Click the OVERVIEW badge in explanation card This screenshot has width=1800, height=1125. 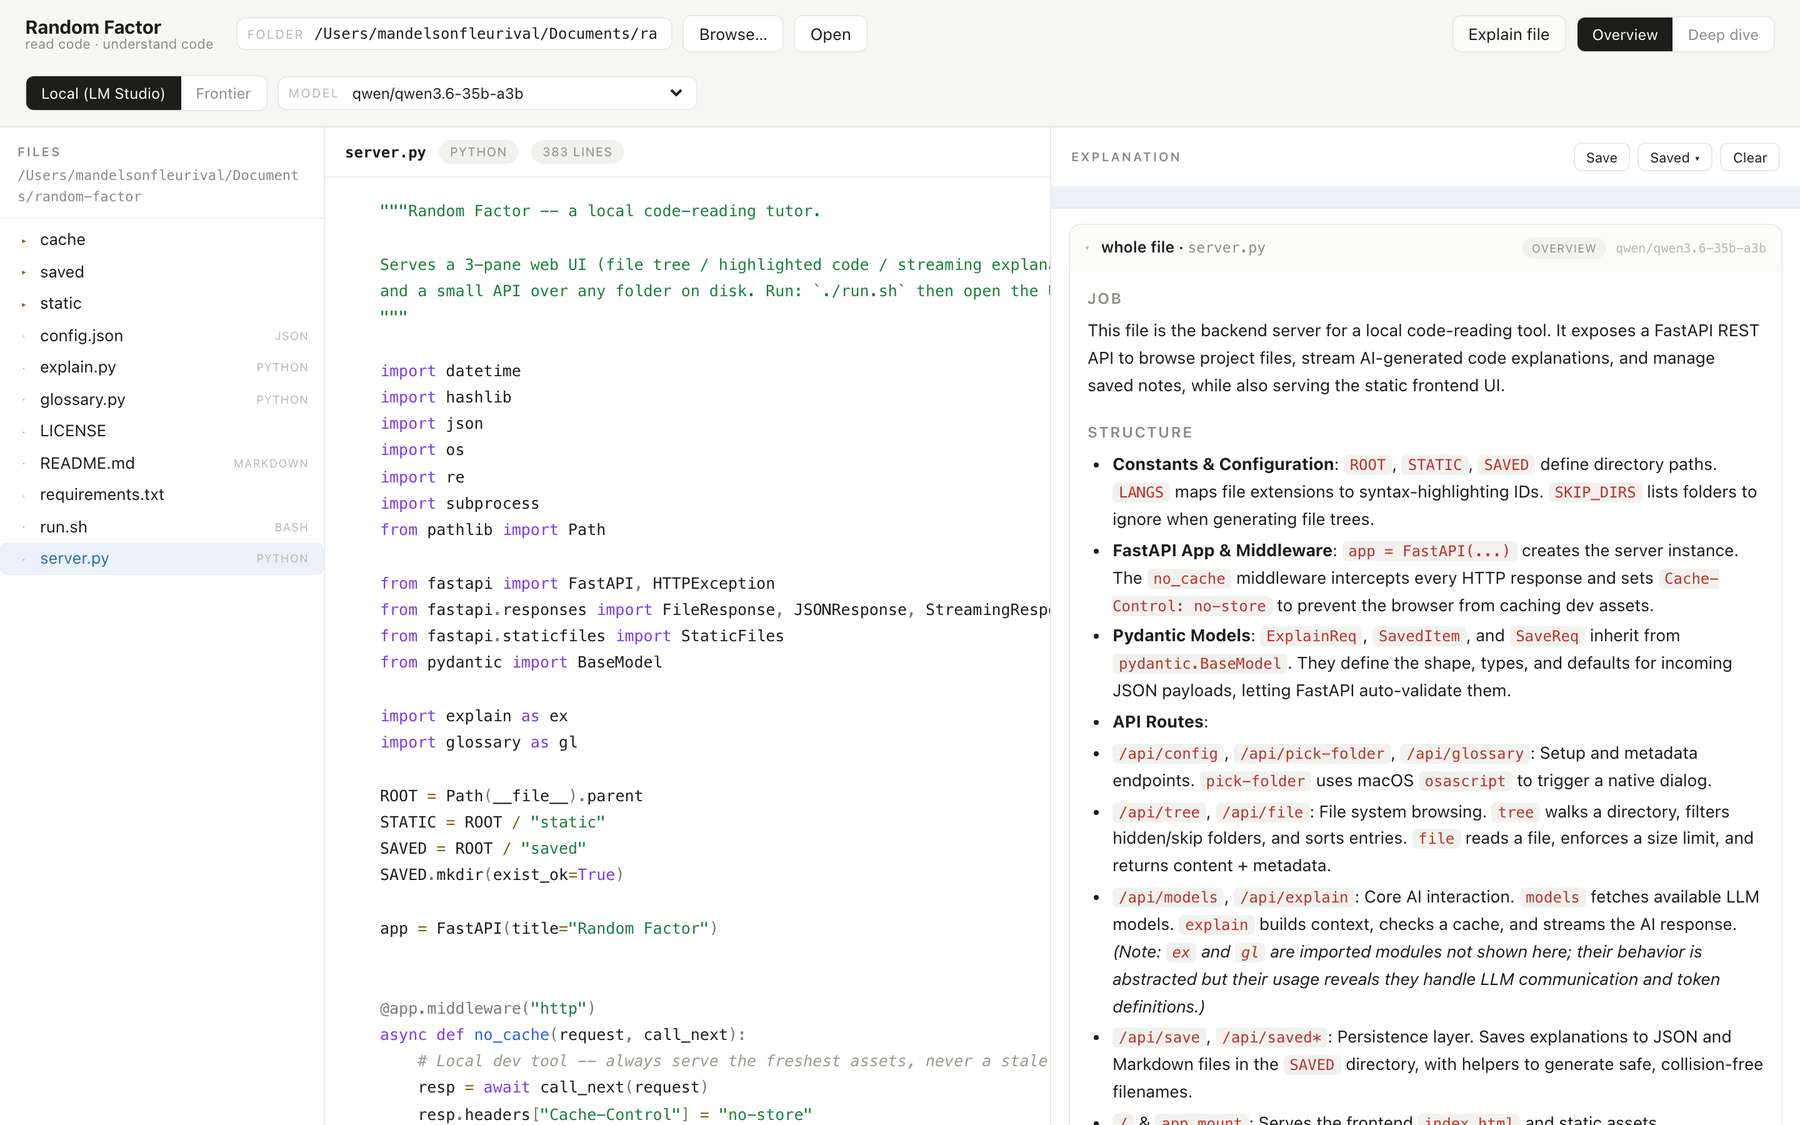point(1564,248)
